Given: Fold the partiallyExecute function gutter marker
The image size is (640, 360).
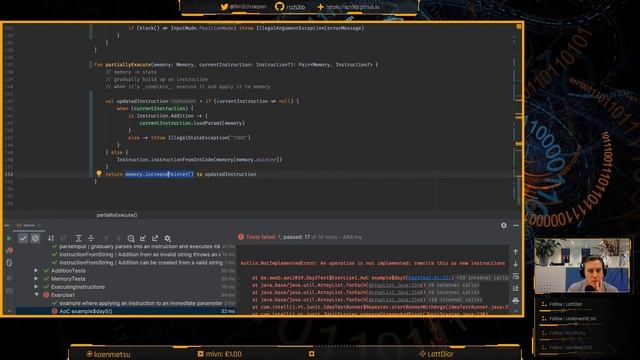Looking at the screenshot, I should (91, 64).
